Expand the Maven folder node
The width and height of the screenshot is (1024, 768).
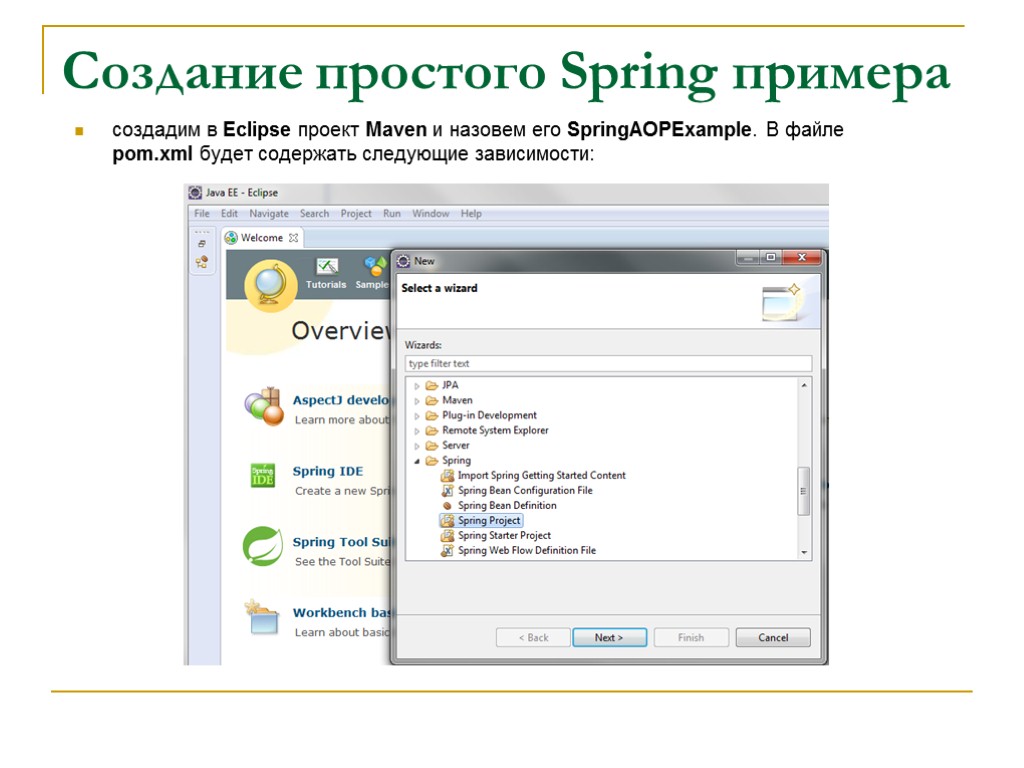(417, 401)
